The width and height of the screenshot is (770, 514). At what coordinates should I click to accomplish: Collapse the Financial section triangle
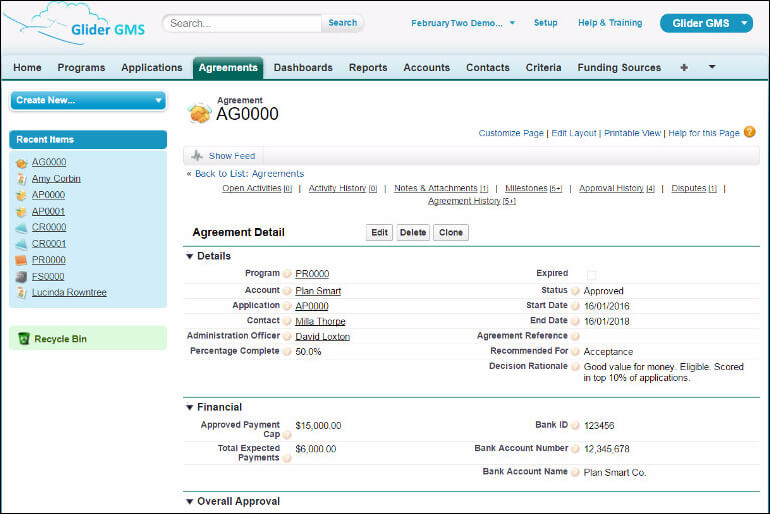pyautogui.click(x=190, y=408)
